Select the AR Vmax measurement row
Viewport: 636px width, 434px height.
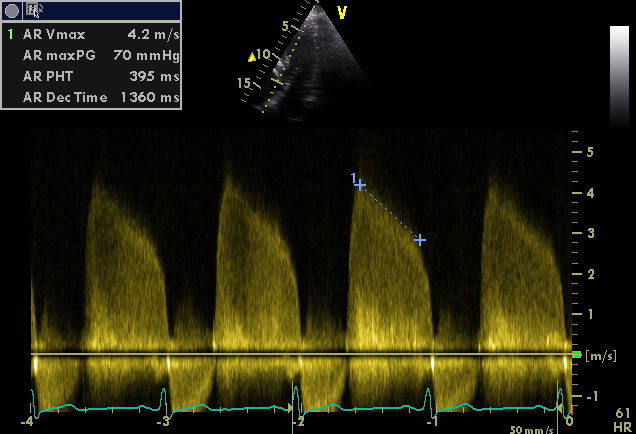100,33
